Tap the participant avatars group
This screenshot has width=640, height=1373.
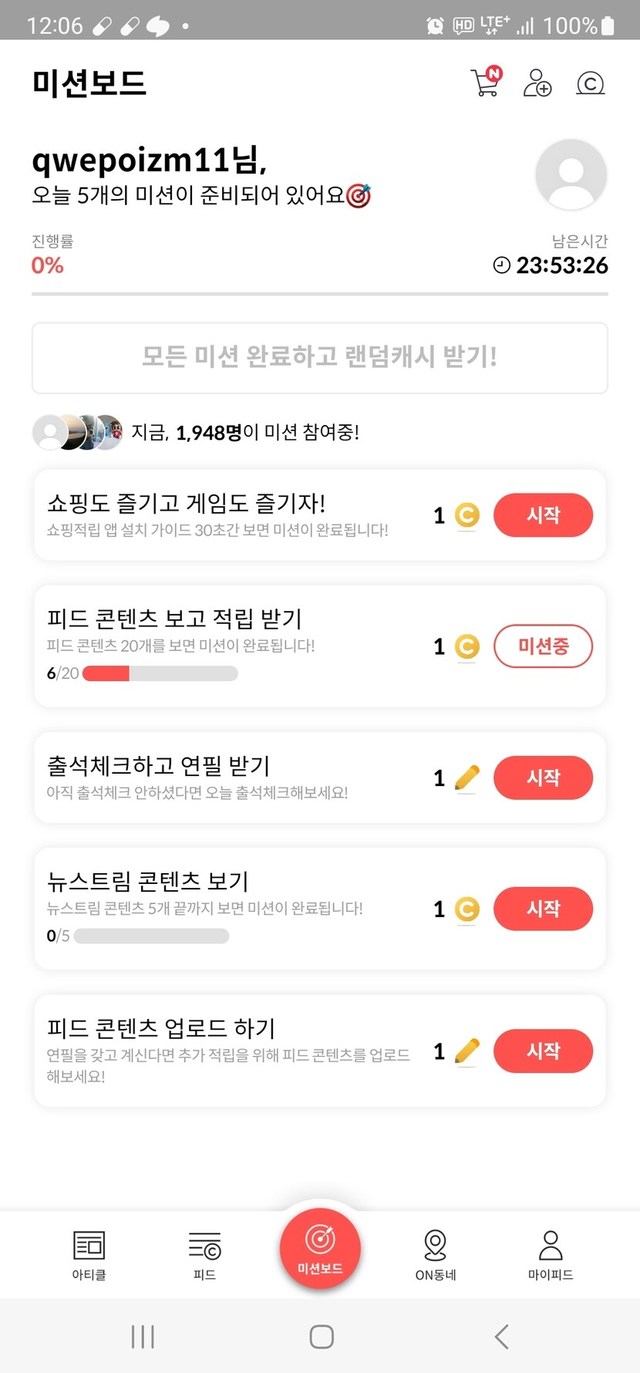tap(78, 433)
